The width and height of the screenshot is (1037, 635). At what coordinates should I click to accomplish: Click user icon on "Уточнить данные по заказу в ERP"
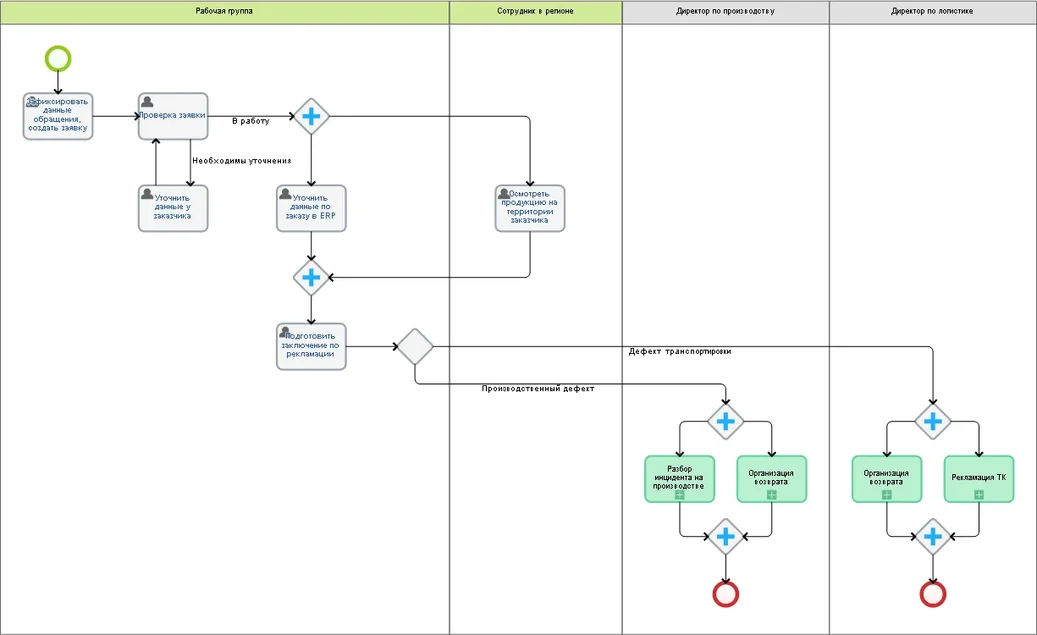coord(287,194)
